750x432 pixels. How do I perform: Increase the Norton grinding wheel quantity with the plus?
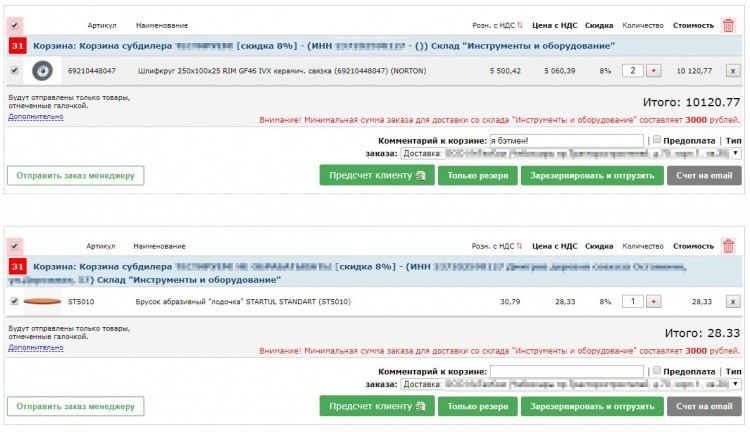coord(653,71)
